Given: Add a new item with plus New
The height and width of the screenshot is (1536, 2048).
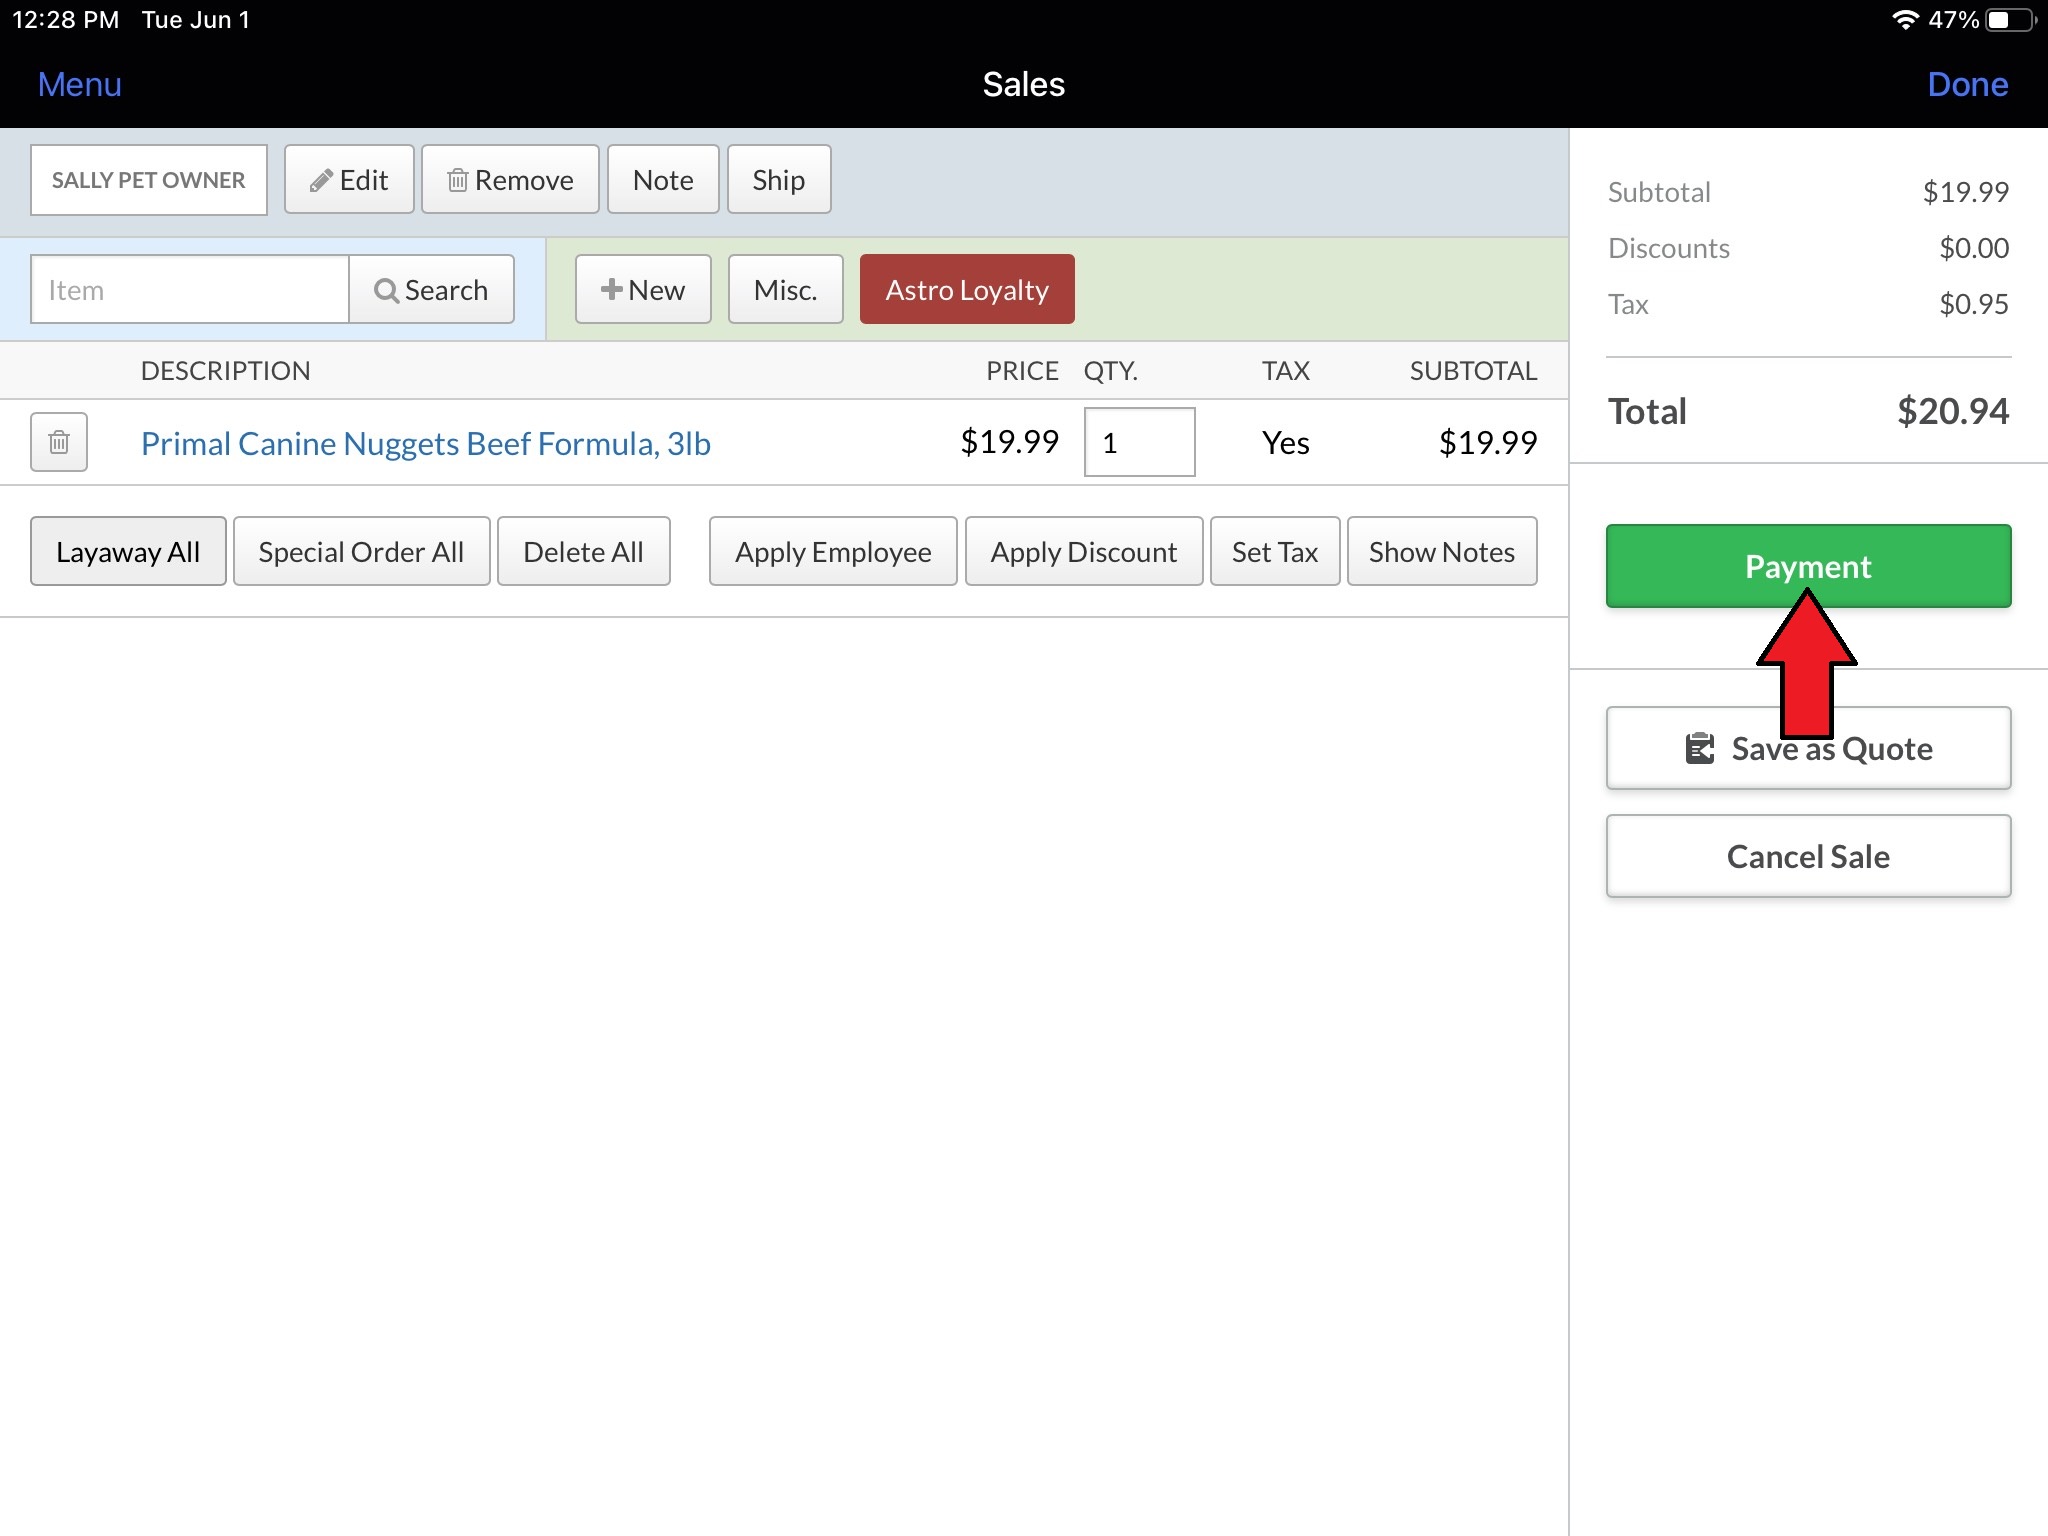Looking at the screenshot, I should pos(643,290).
